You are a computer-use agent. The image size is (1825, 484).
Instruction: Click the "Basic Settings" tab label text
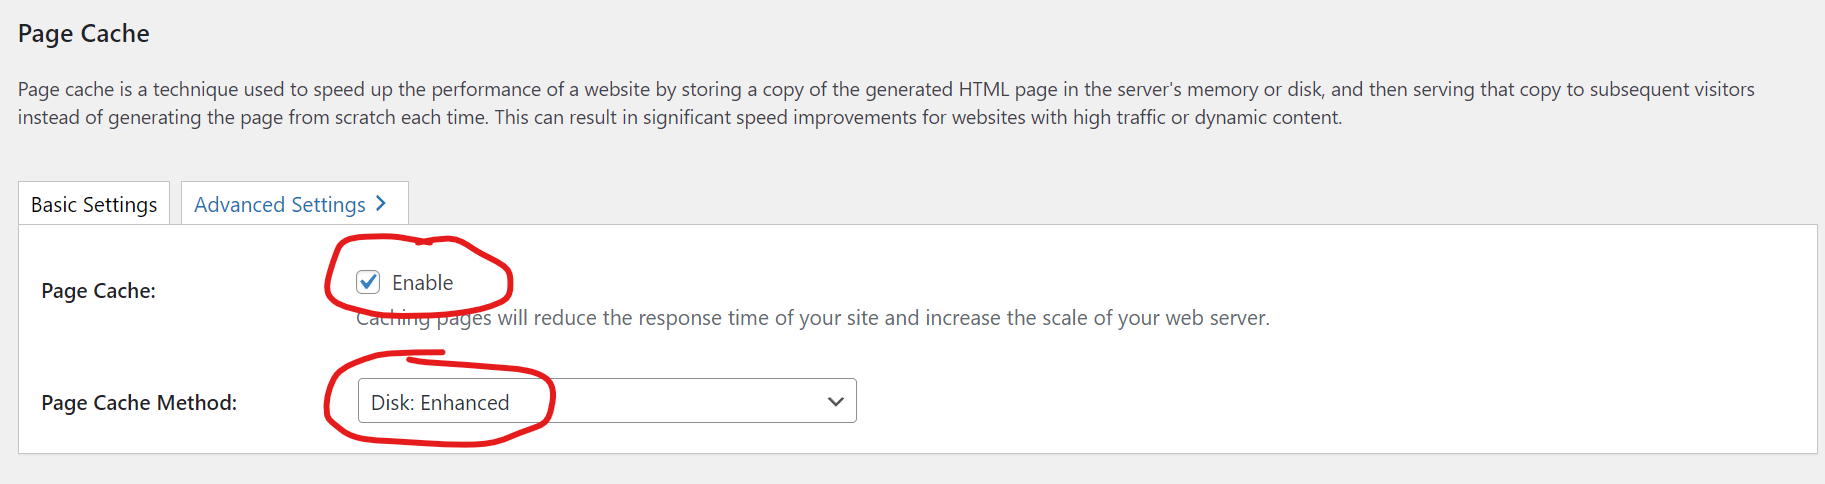pos(94,204)
